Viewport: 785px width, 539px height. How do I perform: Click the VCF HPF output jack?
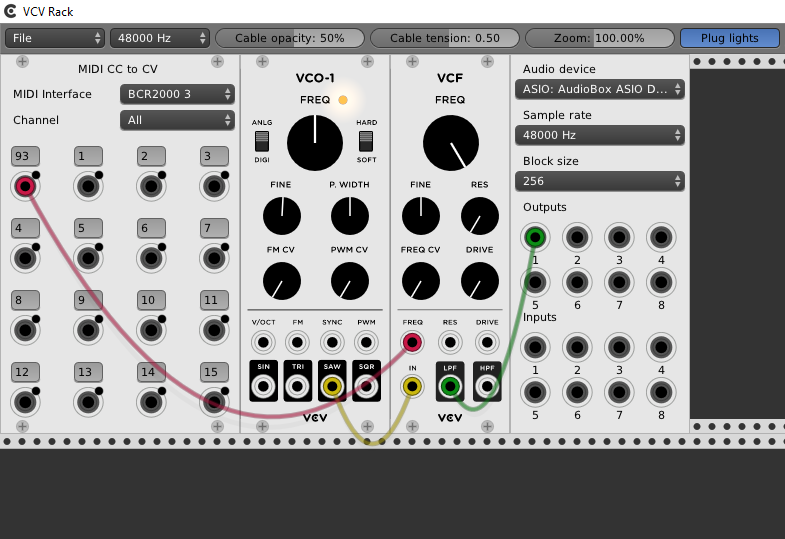click(487, 387)
